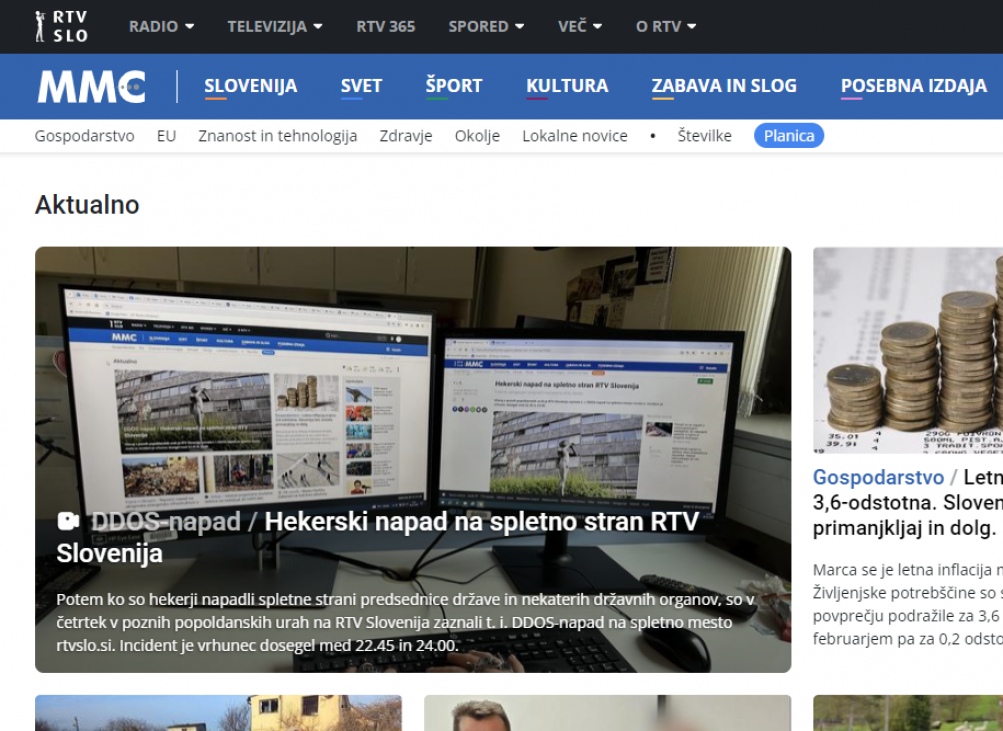Click the blue Gospodarstvo article category label
Screen dimensions: 1003x731
878,477
